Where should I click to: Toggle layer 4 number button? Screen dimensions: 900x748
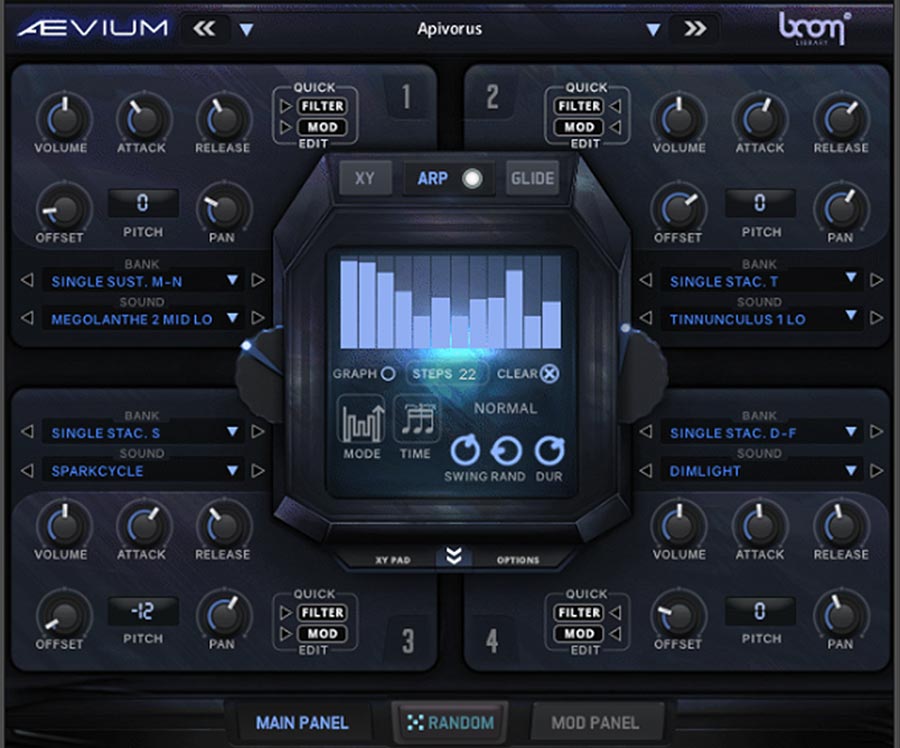(492, 641)
